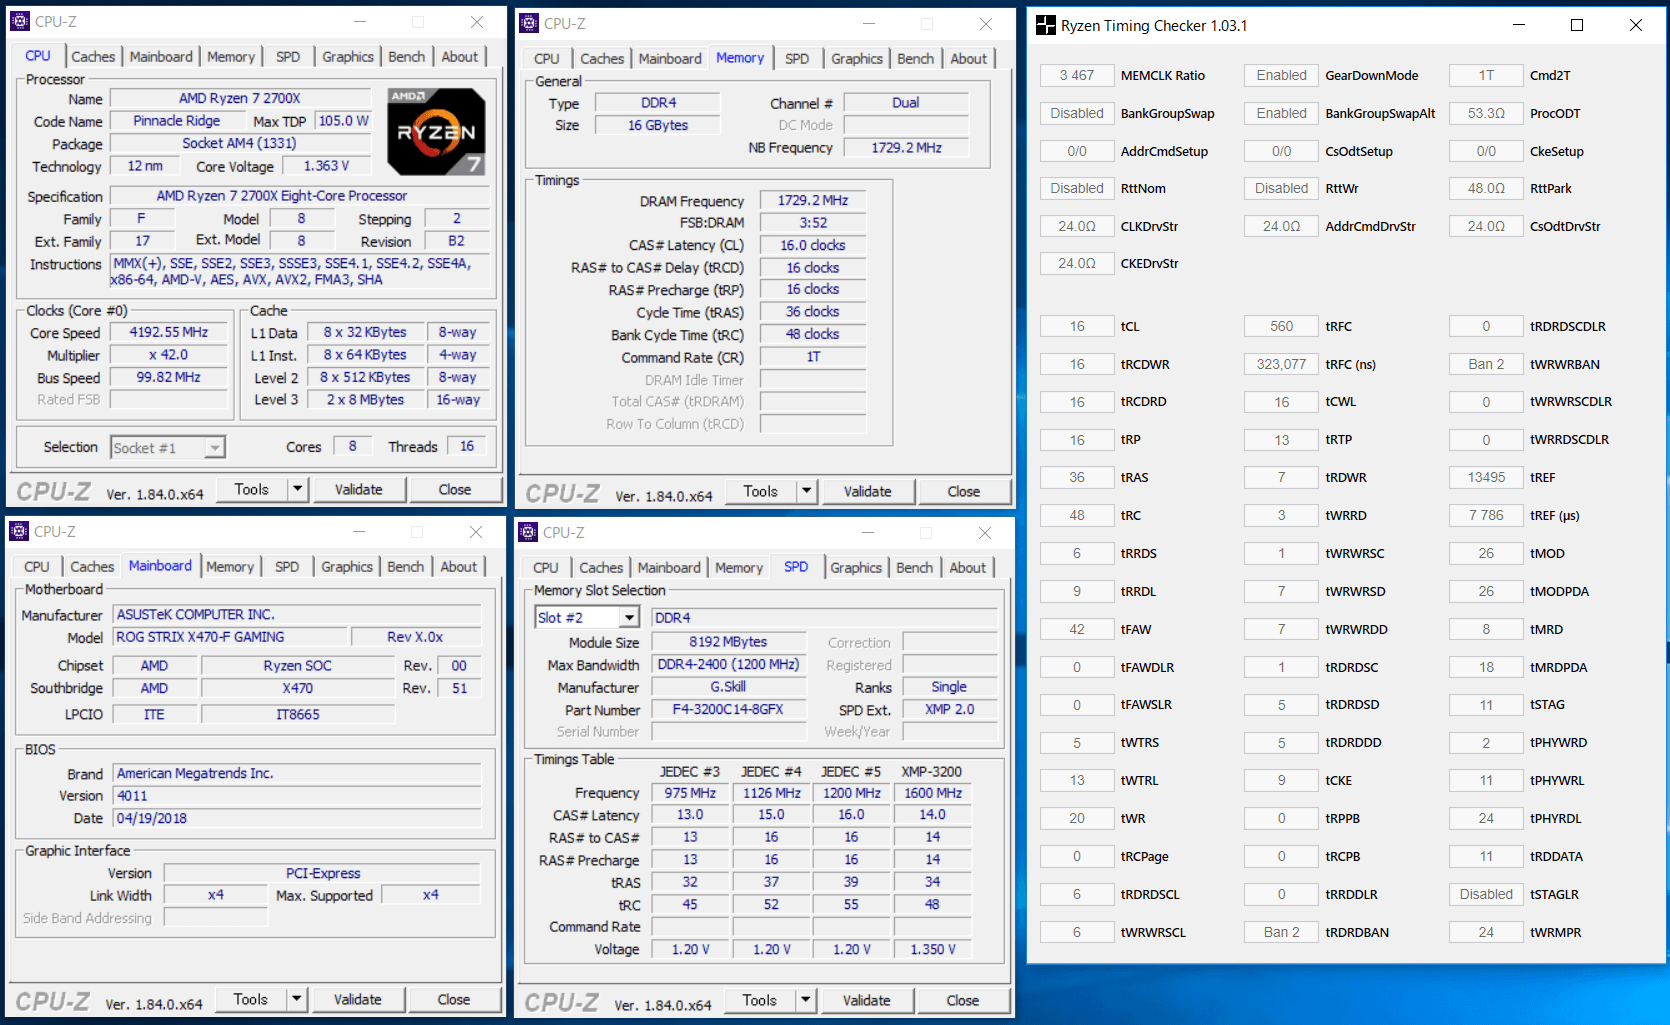This screenshot has width=1670, height=1025.
Task: Click the tRDRDBAN value Ban 2
Action: pyautogui.click(x=1282, y=932)
